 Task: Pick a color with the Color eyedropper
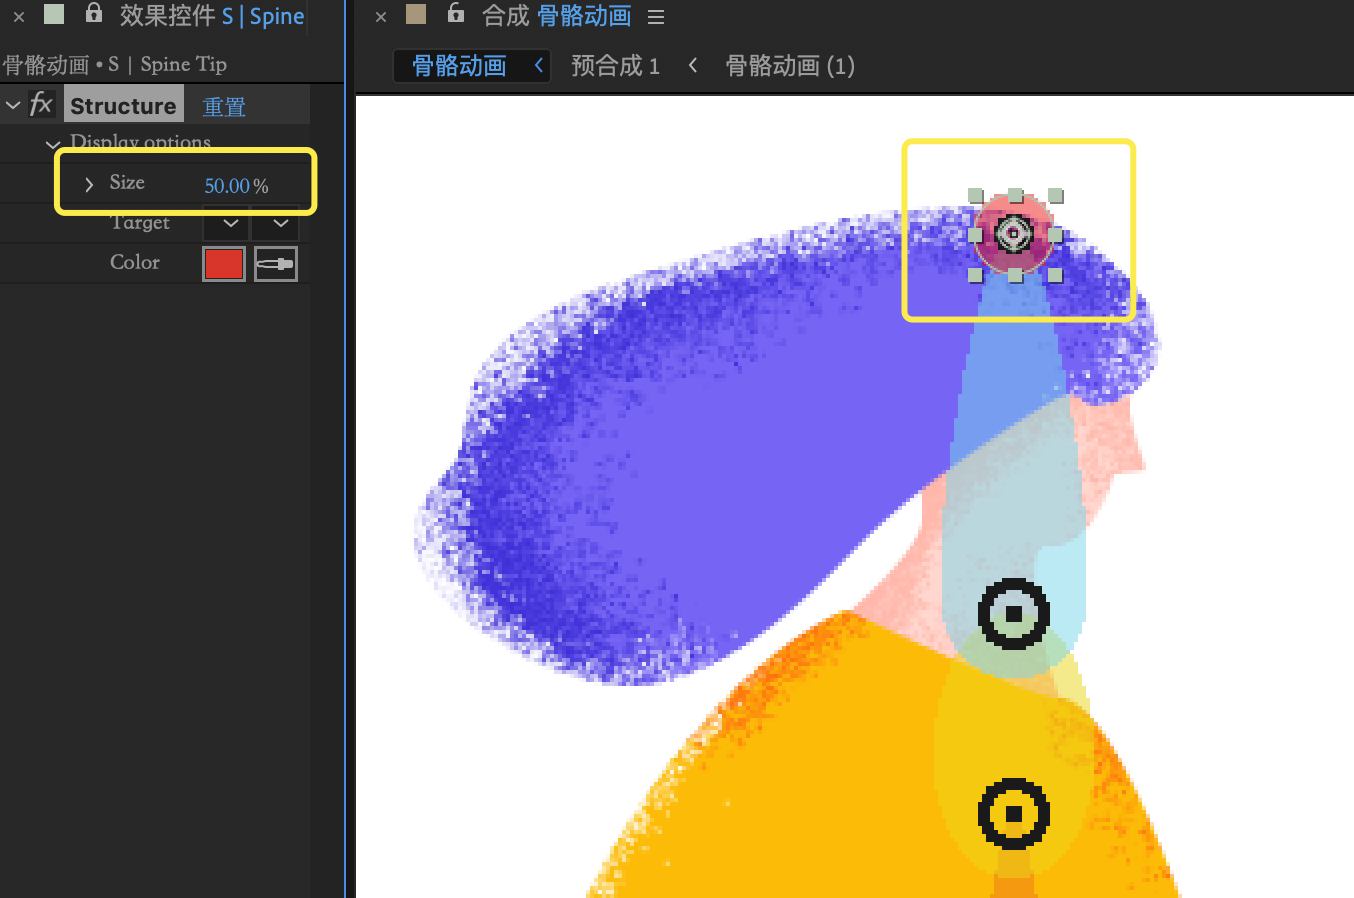tap(275, 264)
